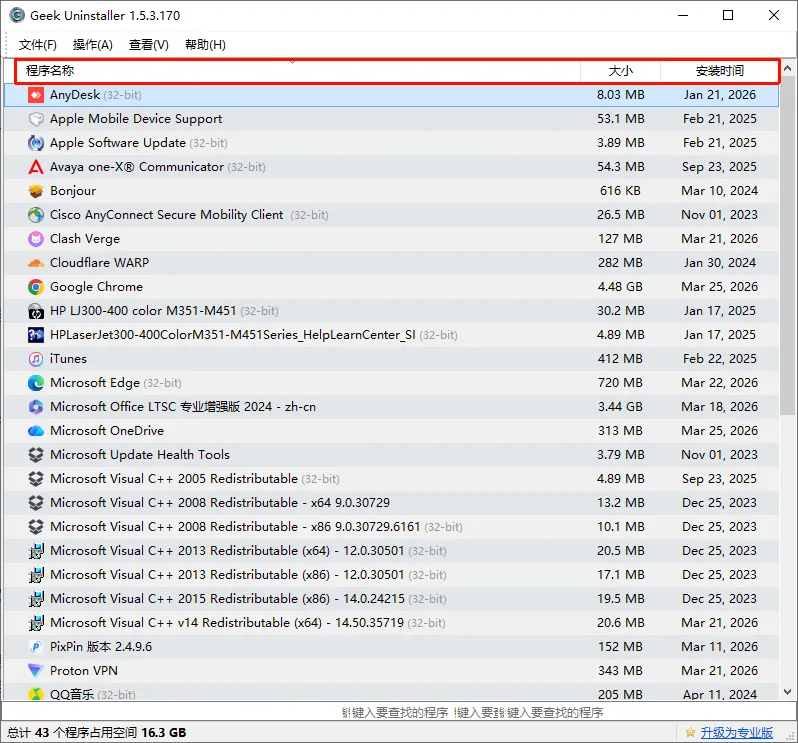Click the Microsoft OneDrive cloud icon

(x=36, y=431)
